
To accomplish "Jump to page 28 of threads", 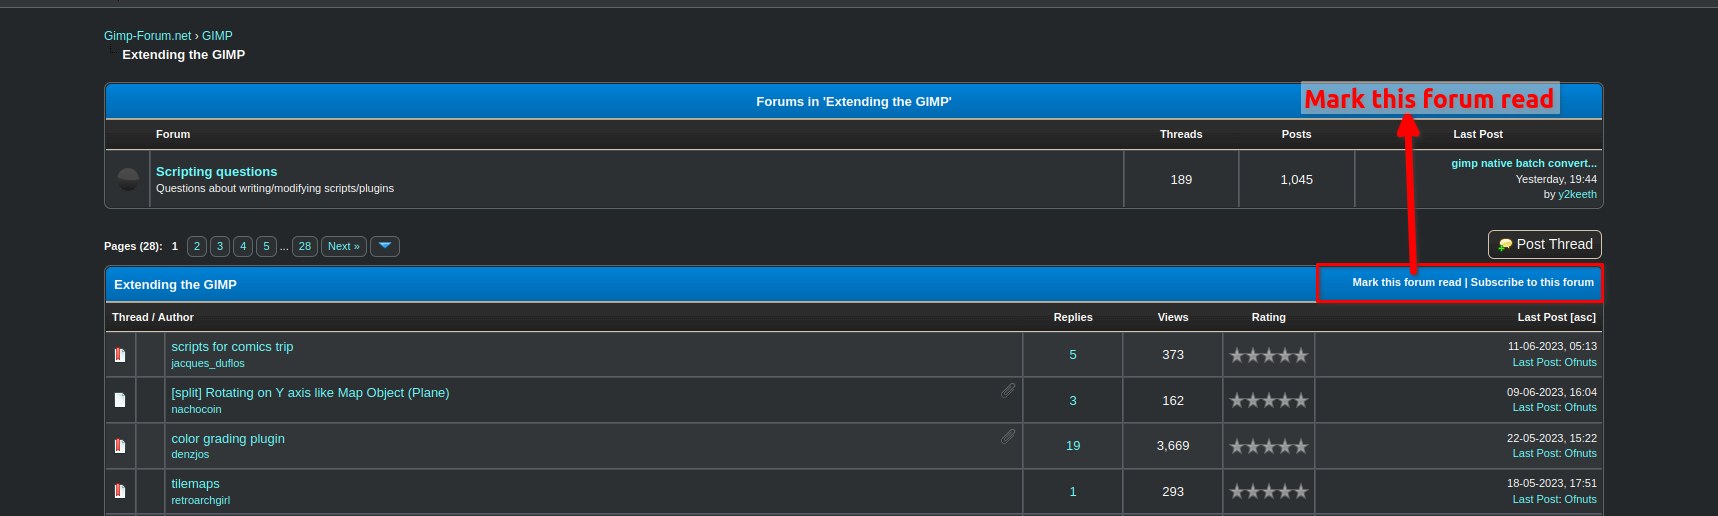I will [305, 246].
